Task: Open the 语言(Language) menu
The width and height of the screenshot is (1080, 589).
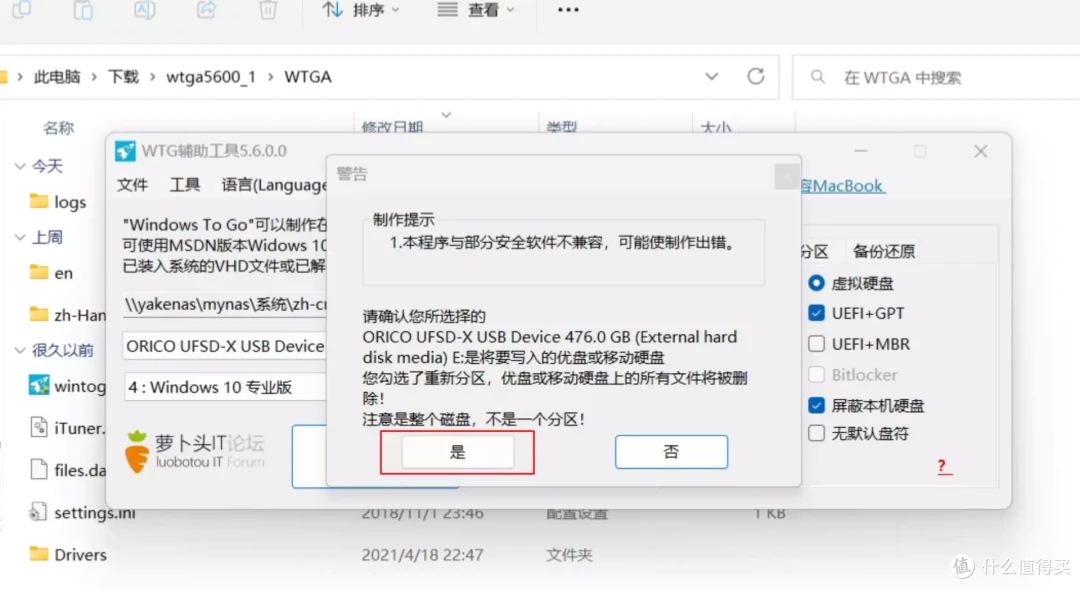Action: point(274,185)
